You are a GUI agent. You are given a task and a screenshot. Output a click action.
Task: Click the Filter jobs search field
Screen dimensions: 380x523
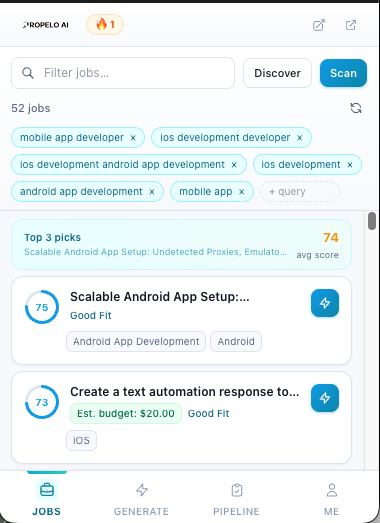pyautogui.click(x=123, y=73)
